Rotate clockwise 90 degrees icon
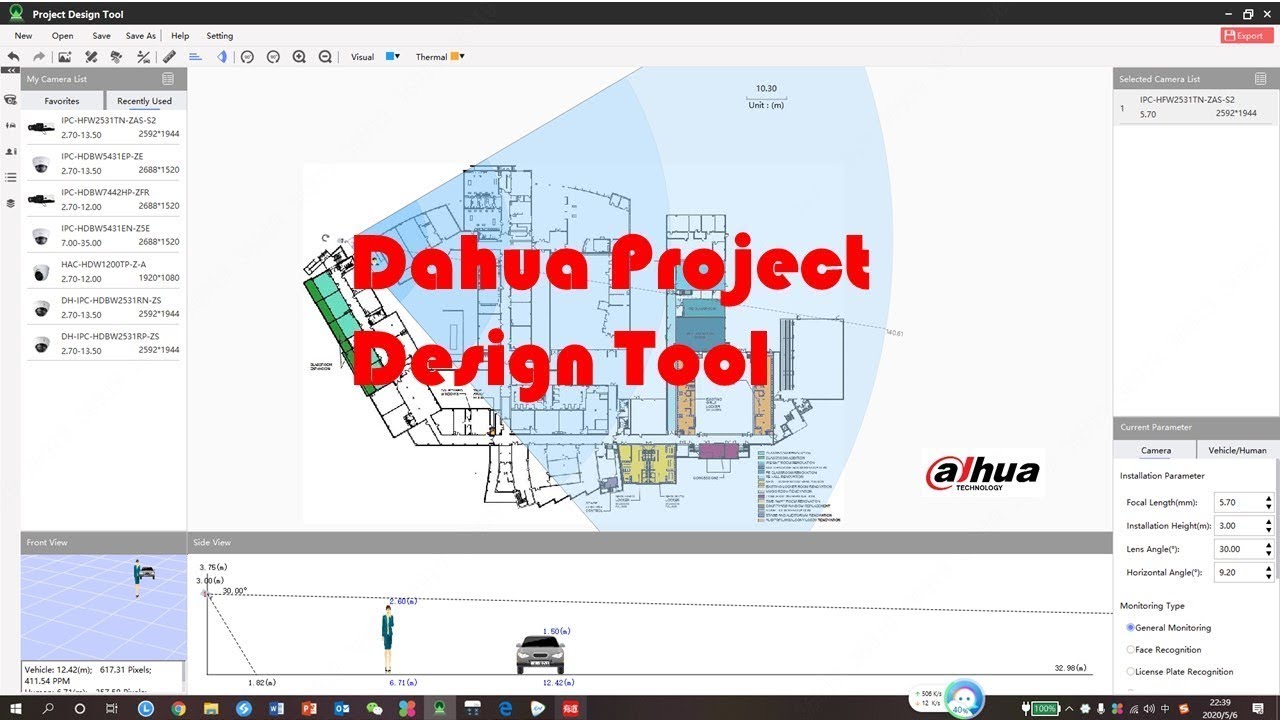The image size is (1280, 720). coord(273,57)
